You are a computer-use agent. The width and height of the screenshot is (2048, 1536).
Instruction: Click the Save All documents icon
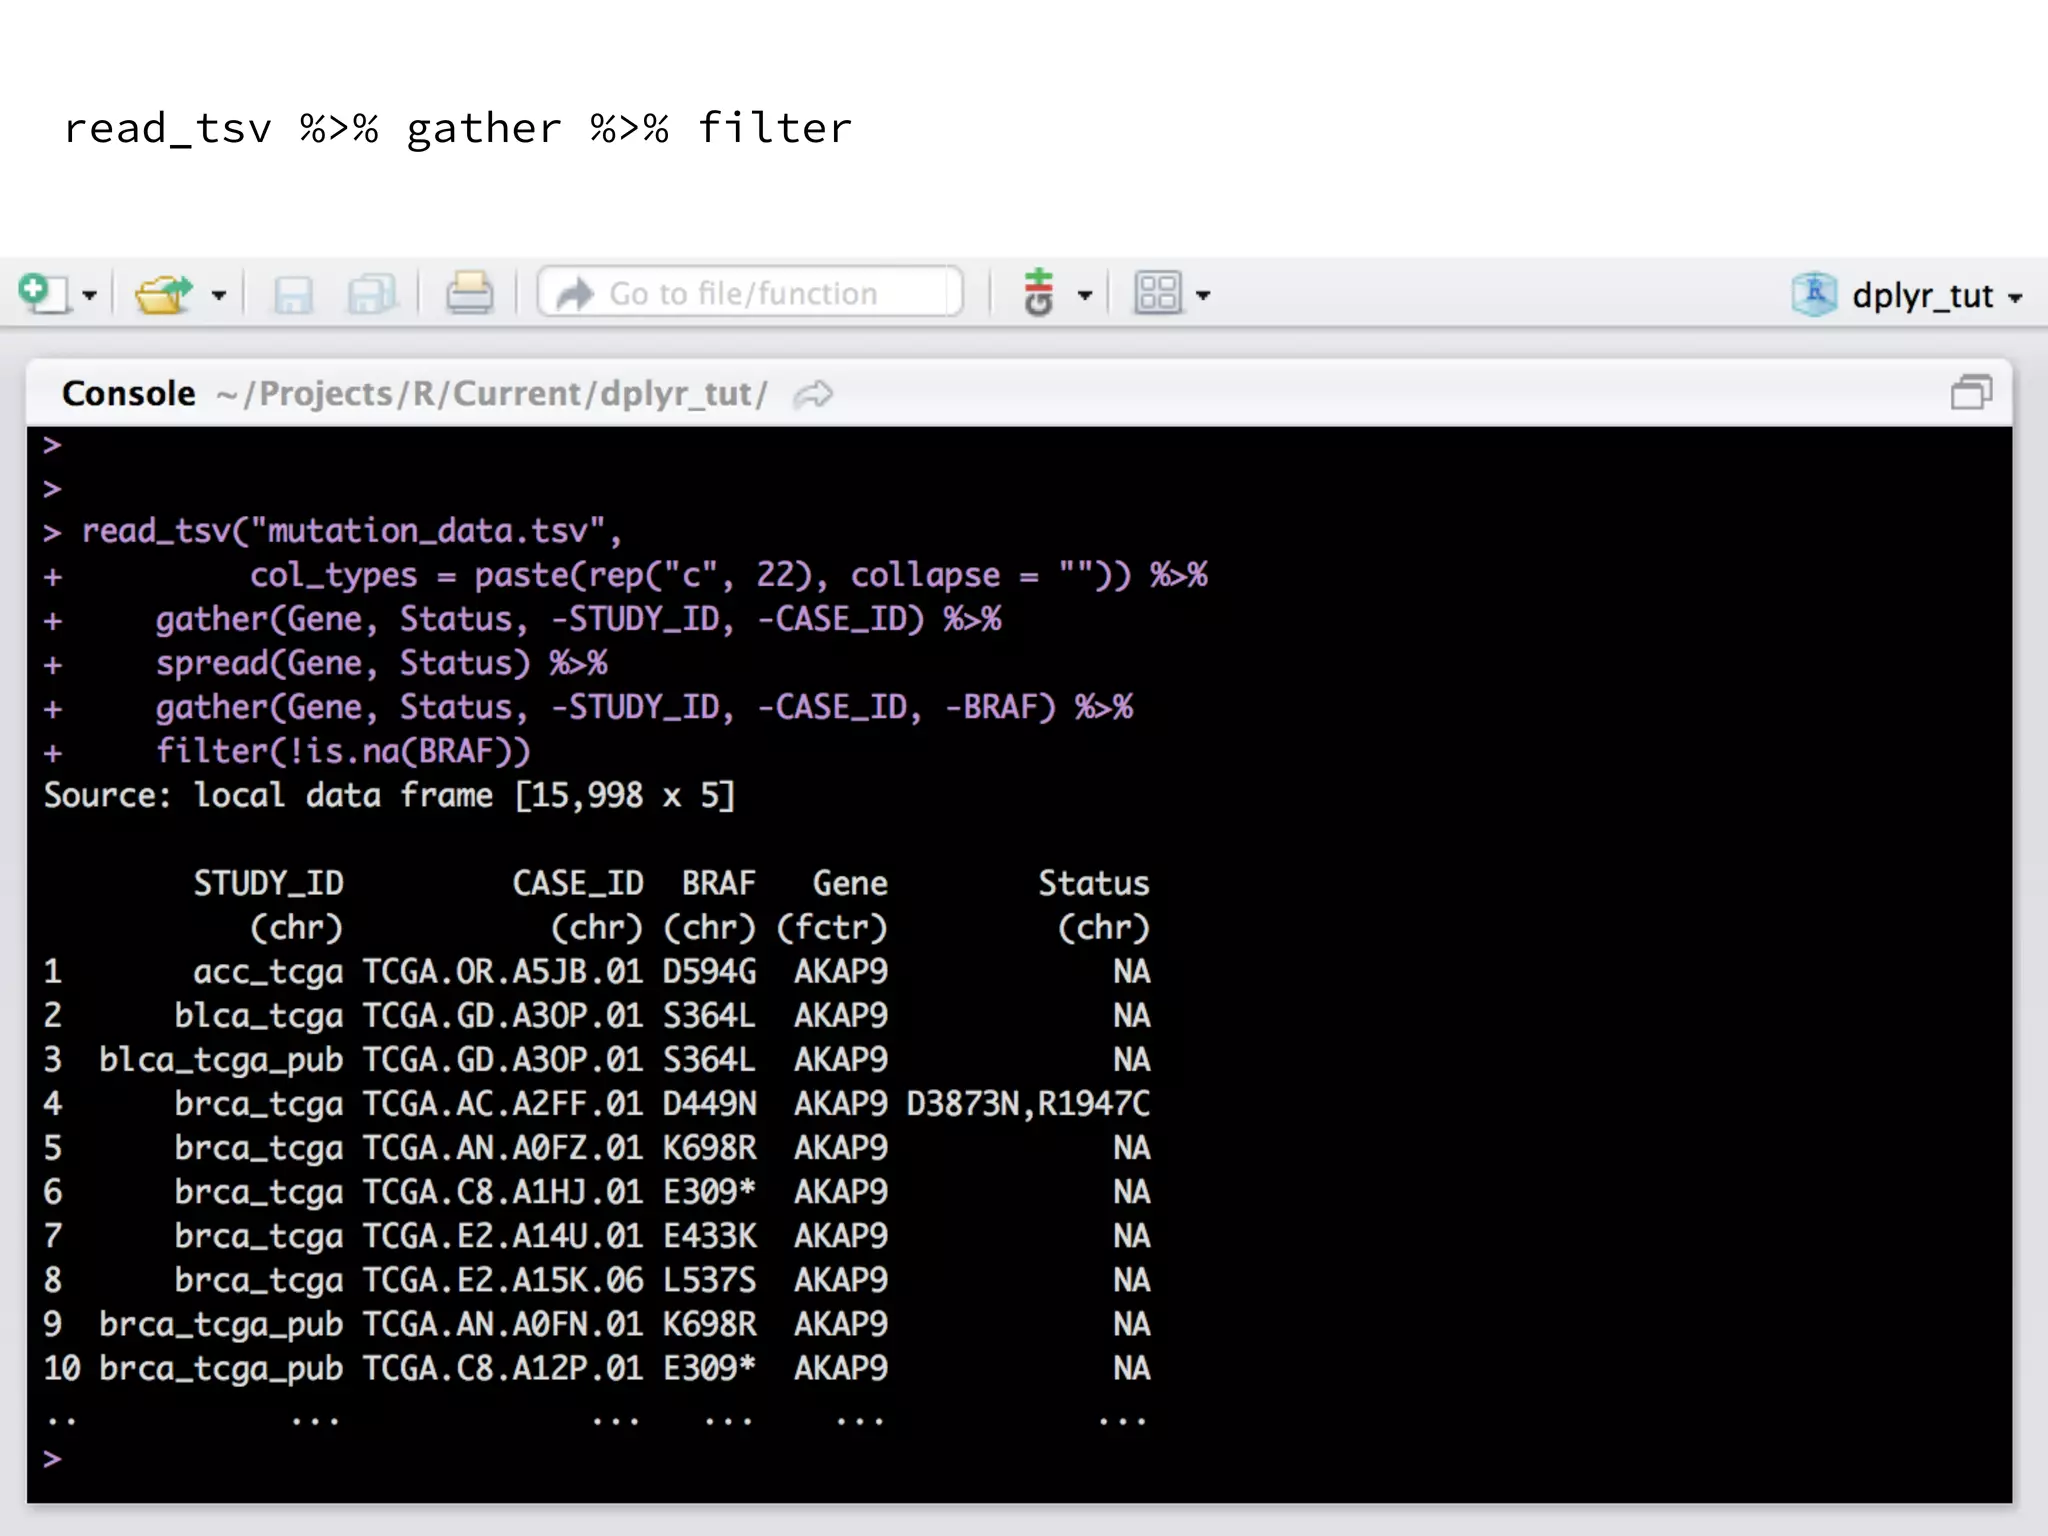[x=371, y=294]
